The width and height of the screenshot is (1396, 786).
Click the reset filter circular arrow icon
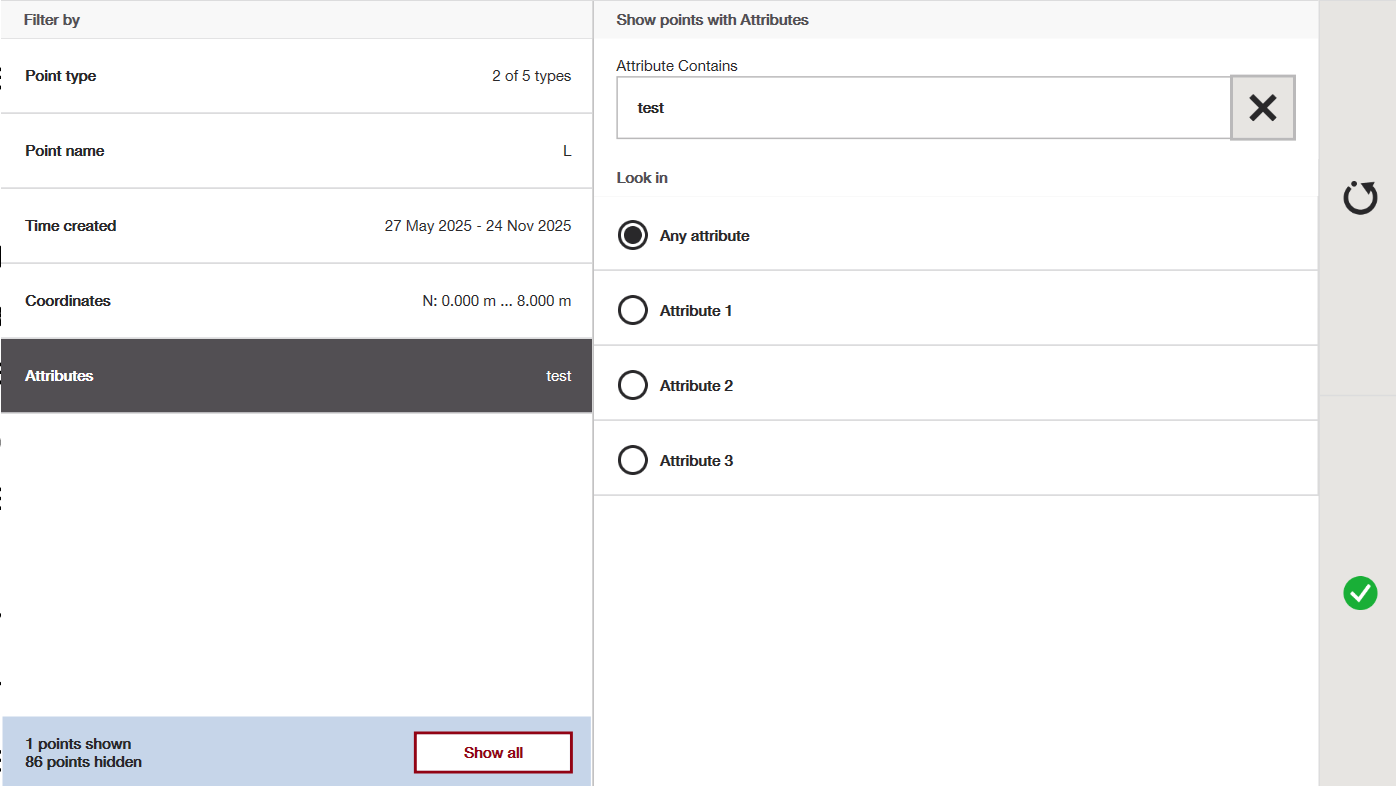click(x=1359, y=198)
